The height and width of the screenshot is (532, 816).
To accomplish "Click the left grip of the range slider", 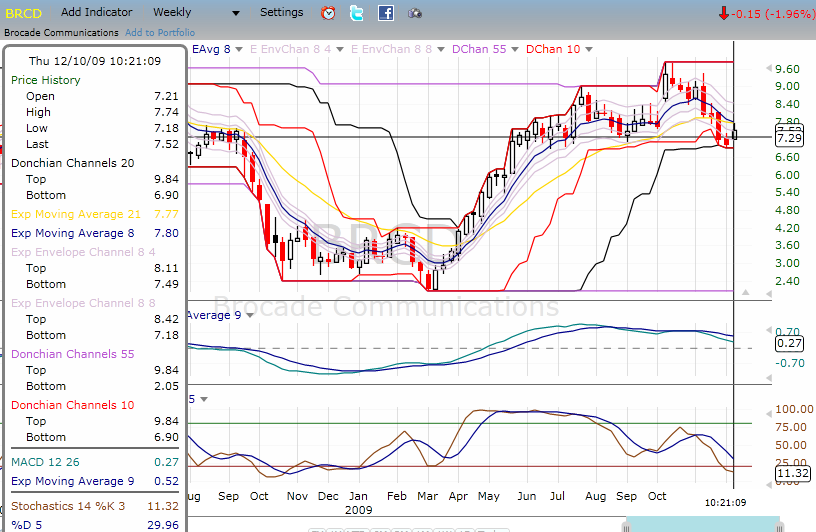I will (x=627, y=528).
